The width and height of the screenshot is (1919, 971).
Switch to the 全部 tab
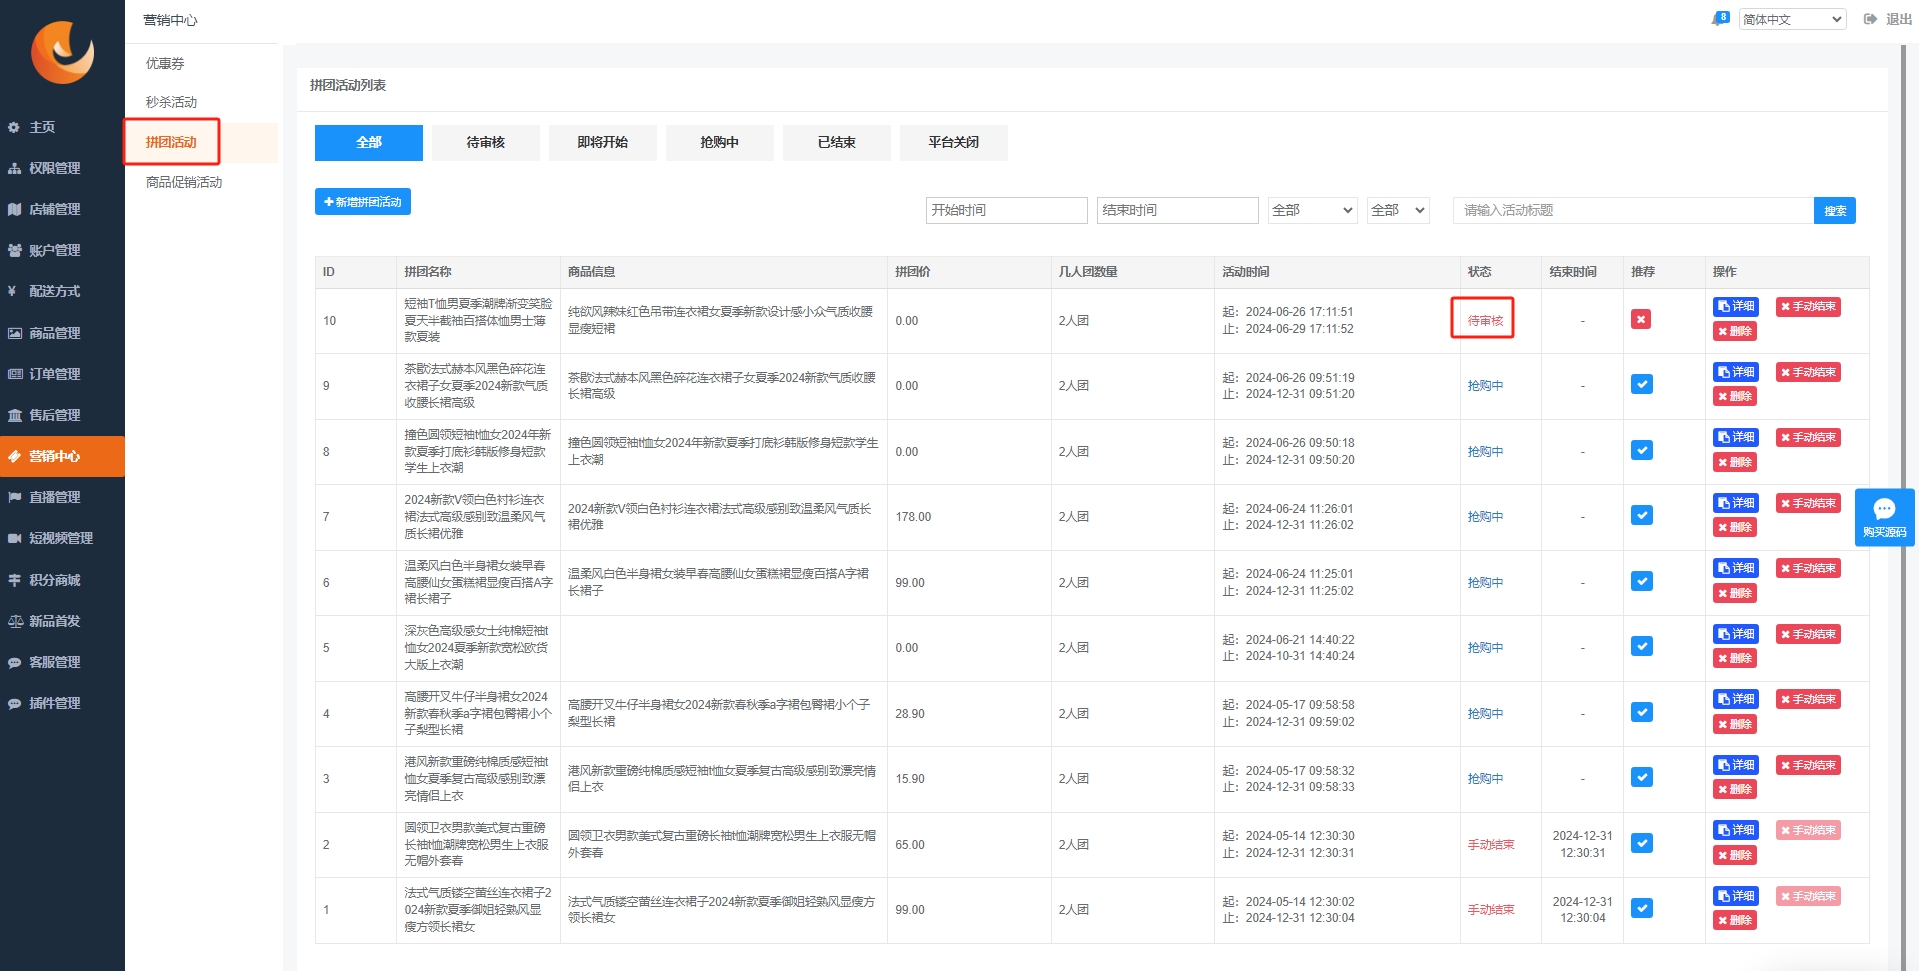[369, 142]
